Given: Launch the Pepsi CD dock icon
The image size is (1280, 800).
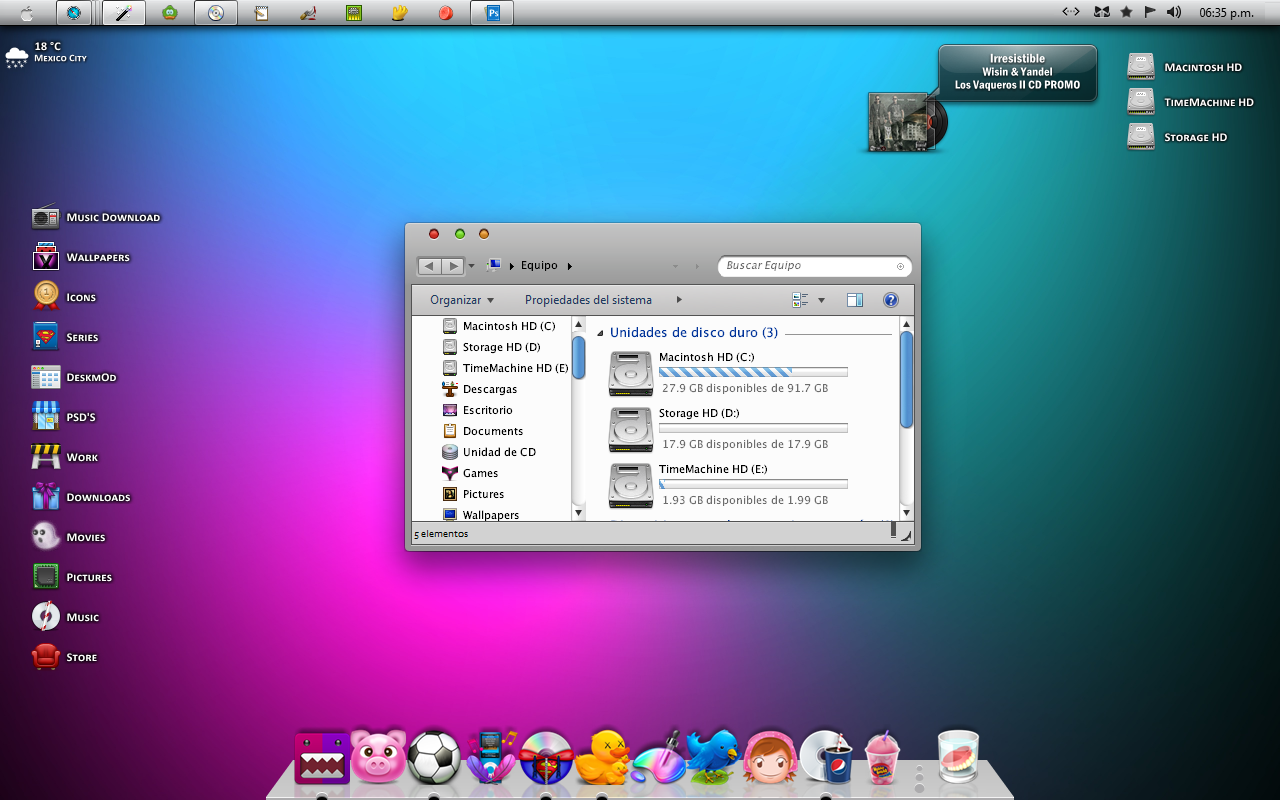Looking at the screenshot, I should point(826,757).
